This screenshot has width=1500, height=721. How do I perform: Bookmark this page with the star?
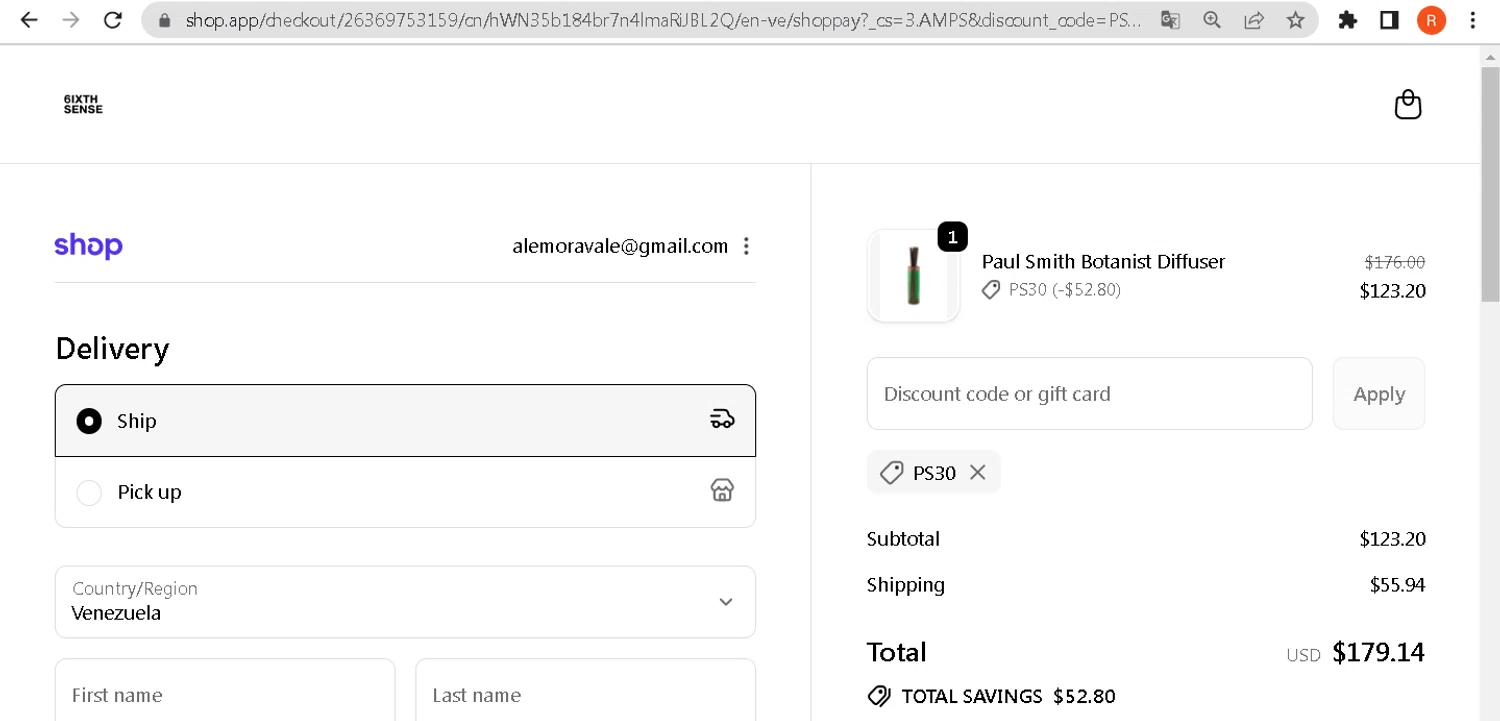(x=1296, y=20)
